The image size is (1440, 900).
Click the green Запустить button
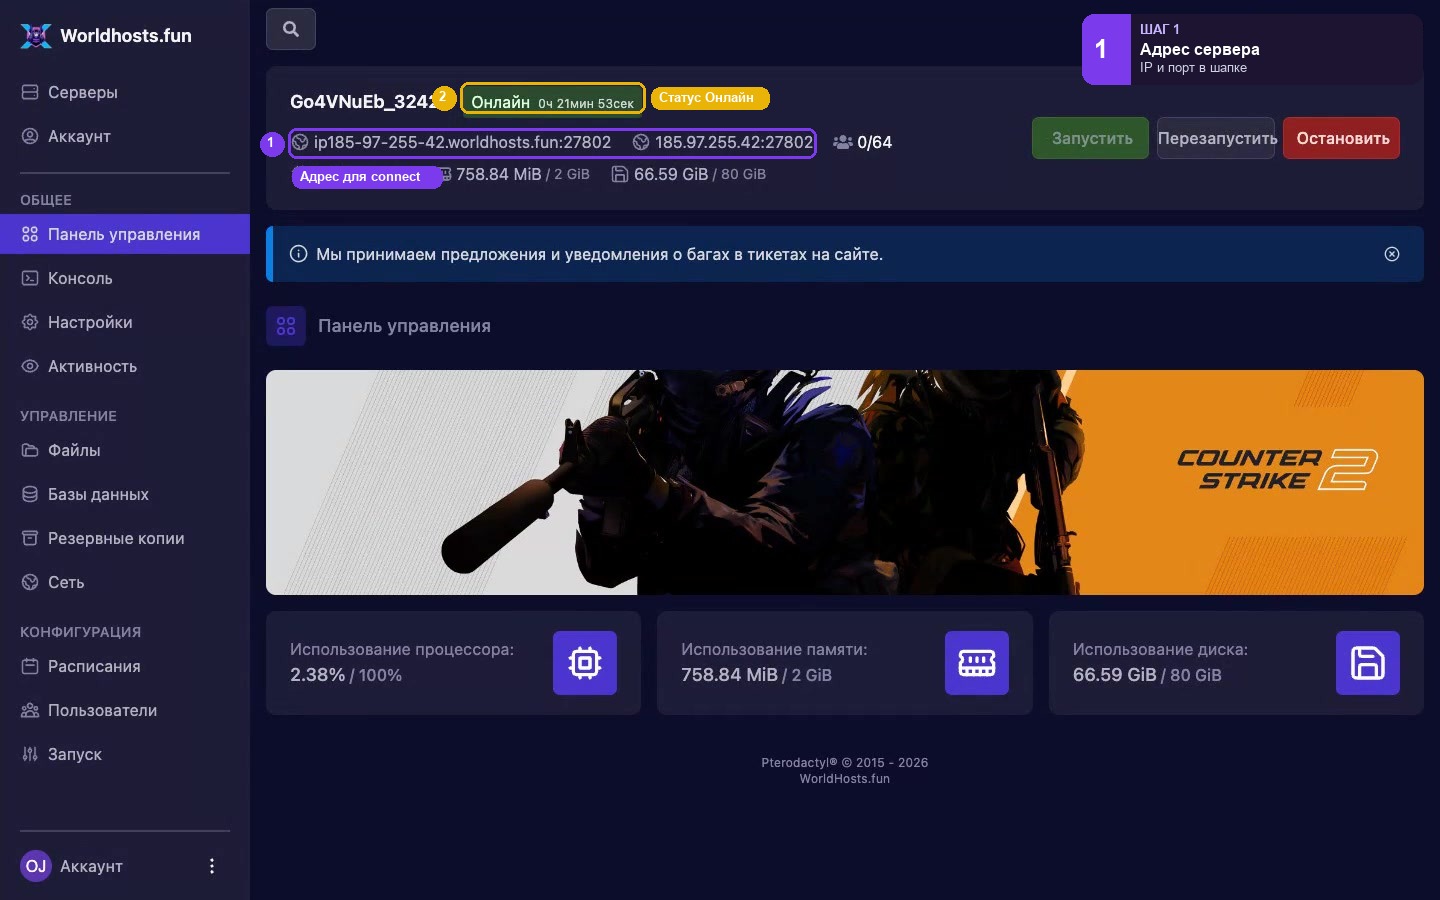(1091, 138)
